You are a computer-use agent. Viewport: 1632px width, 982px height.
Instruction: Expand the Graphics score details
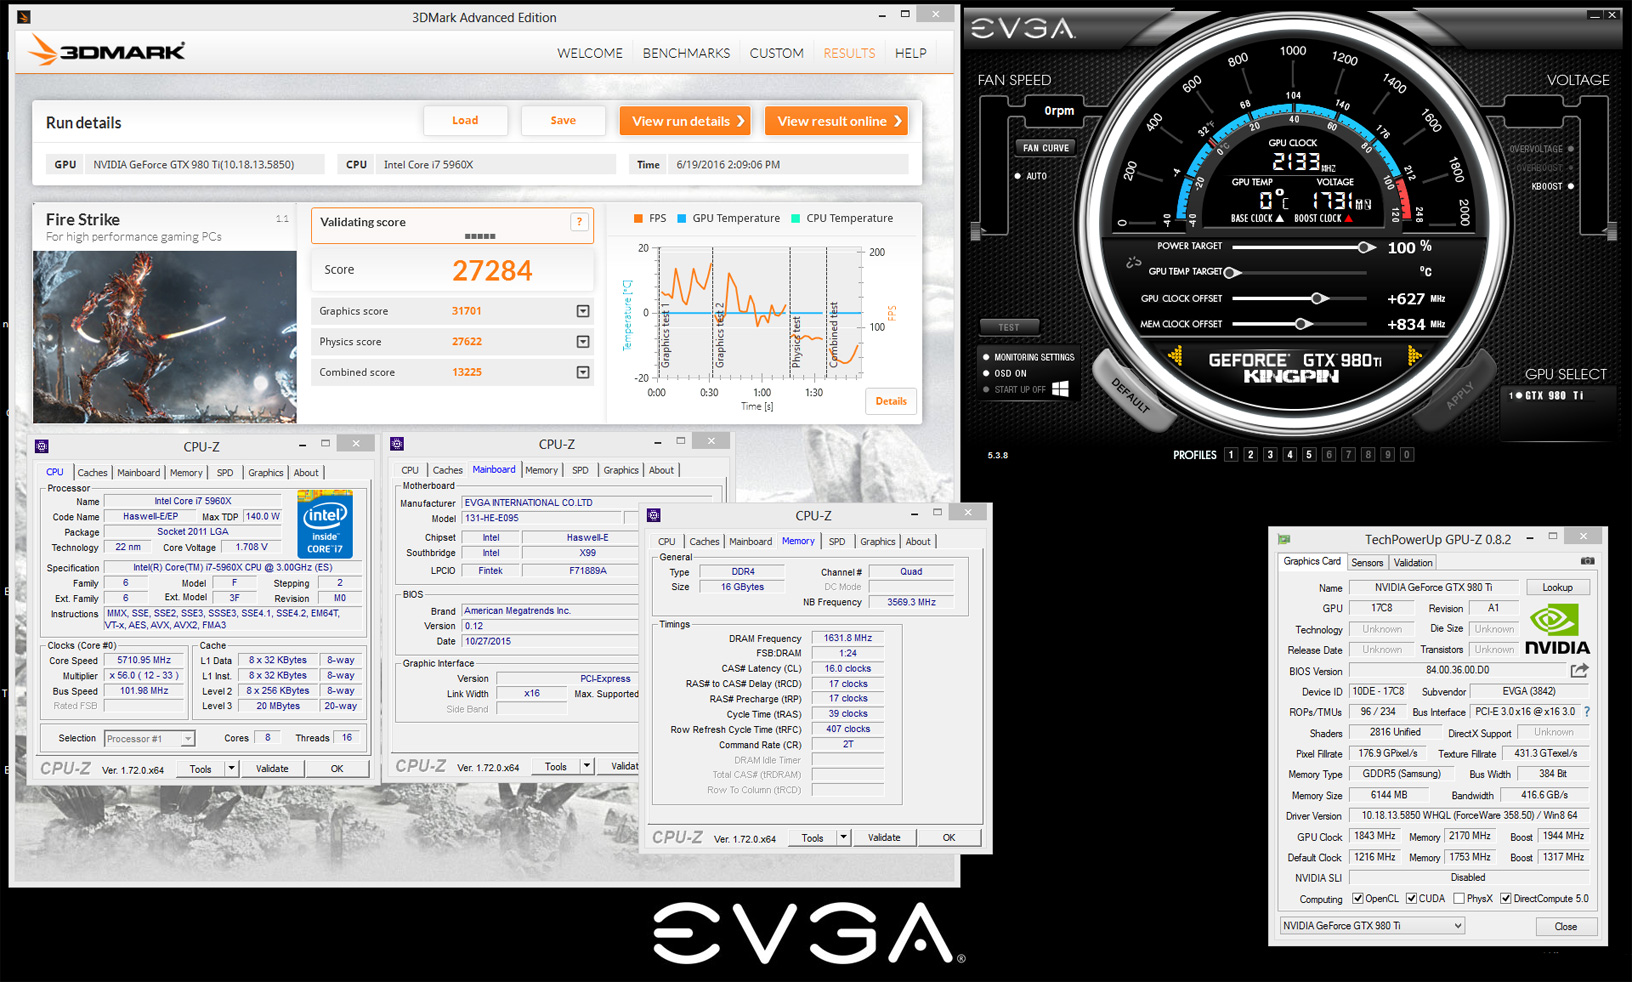tap(583, 311)
